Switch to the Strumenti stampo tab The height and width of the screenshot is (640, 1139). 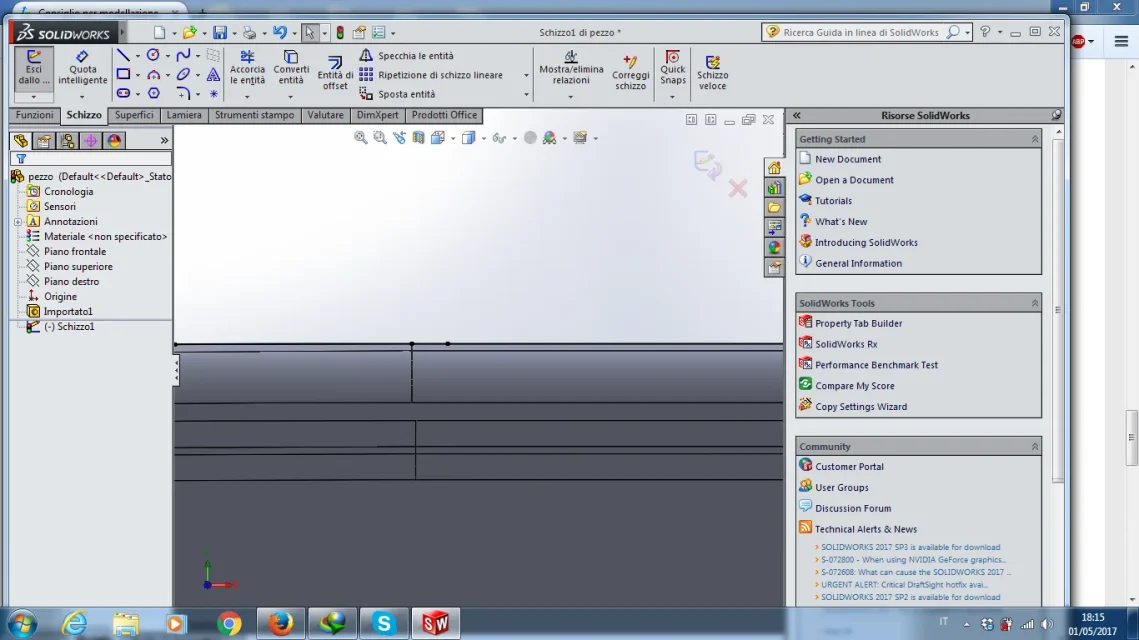coord(254,115)
